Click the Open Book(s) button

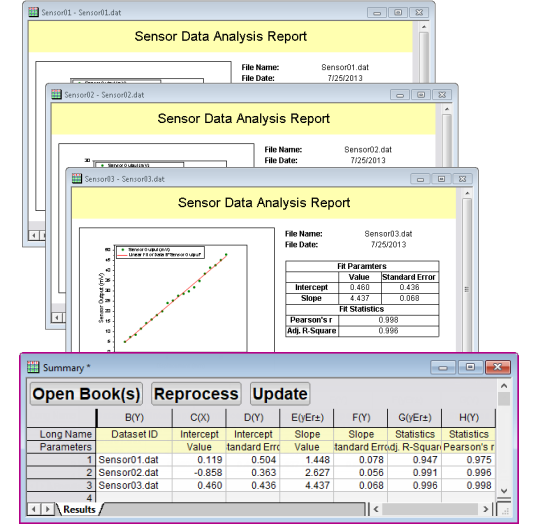87,394
